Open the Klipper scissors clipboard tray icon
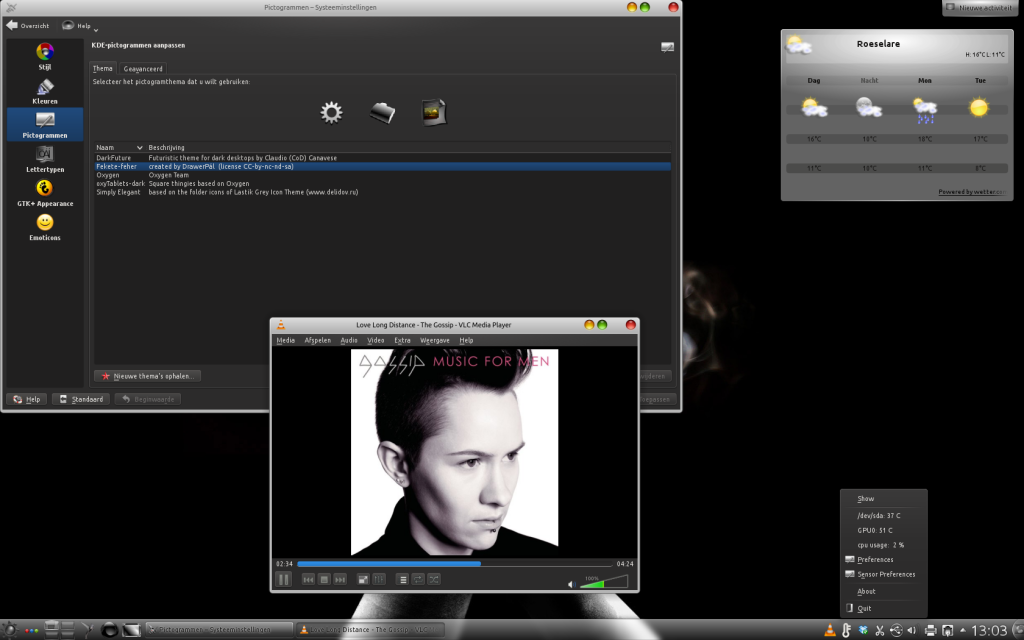 click(880, 630)
